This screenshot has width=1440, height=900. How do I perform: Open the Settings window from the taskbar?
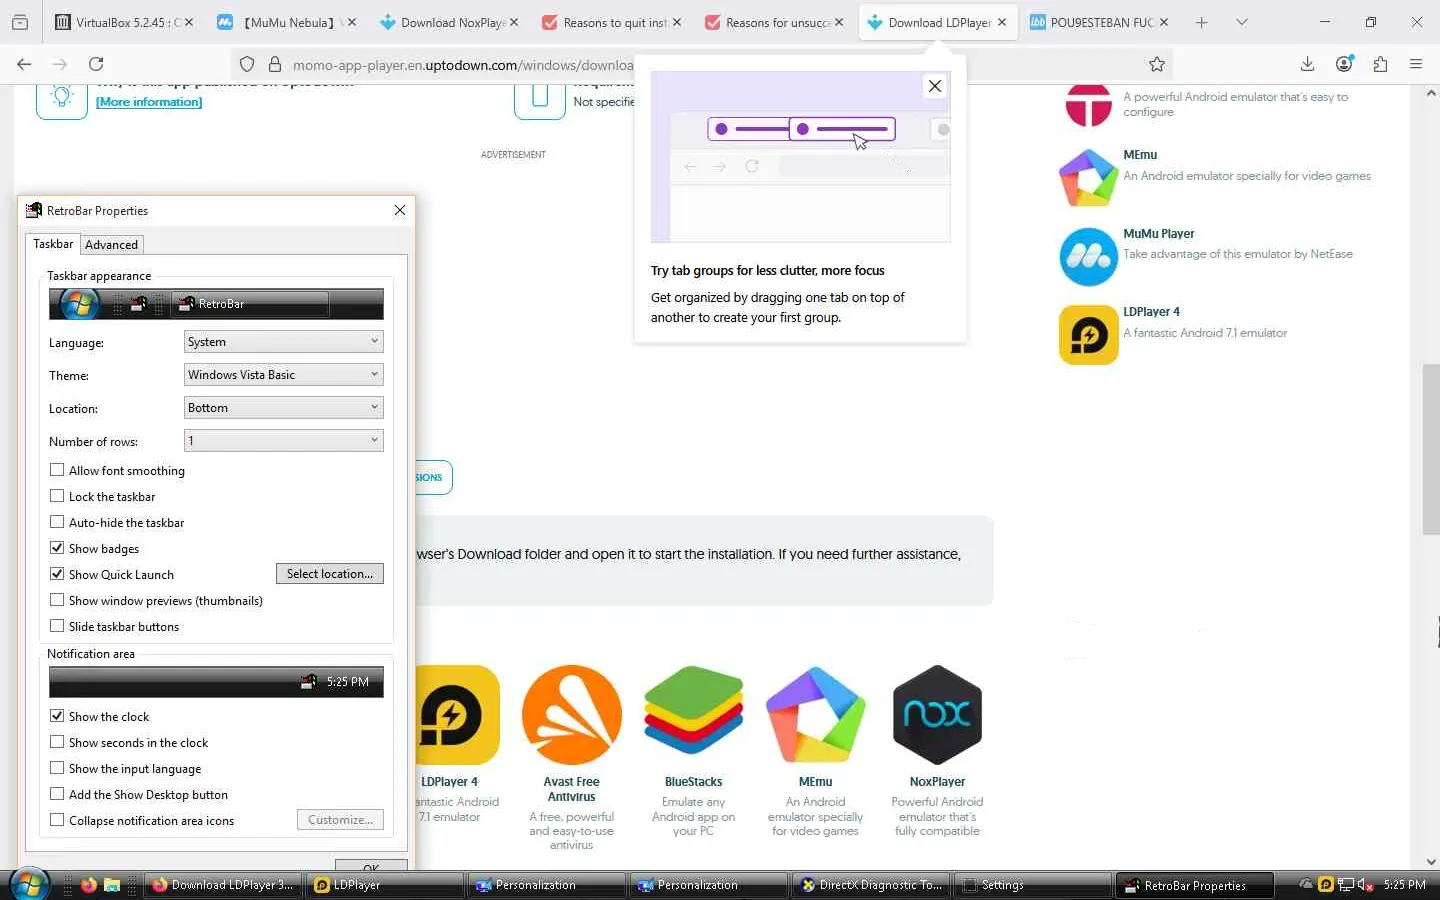[x=1032, y=885]
